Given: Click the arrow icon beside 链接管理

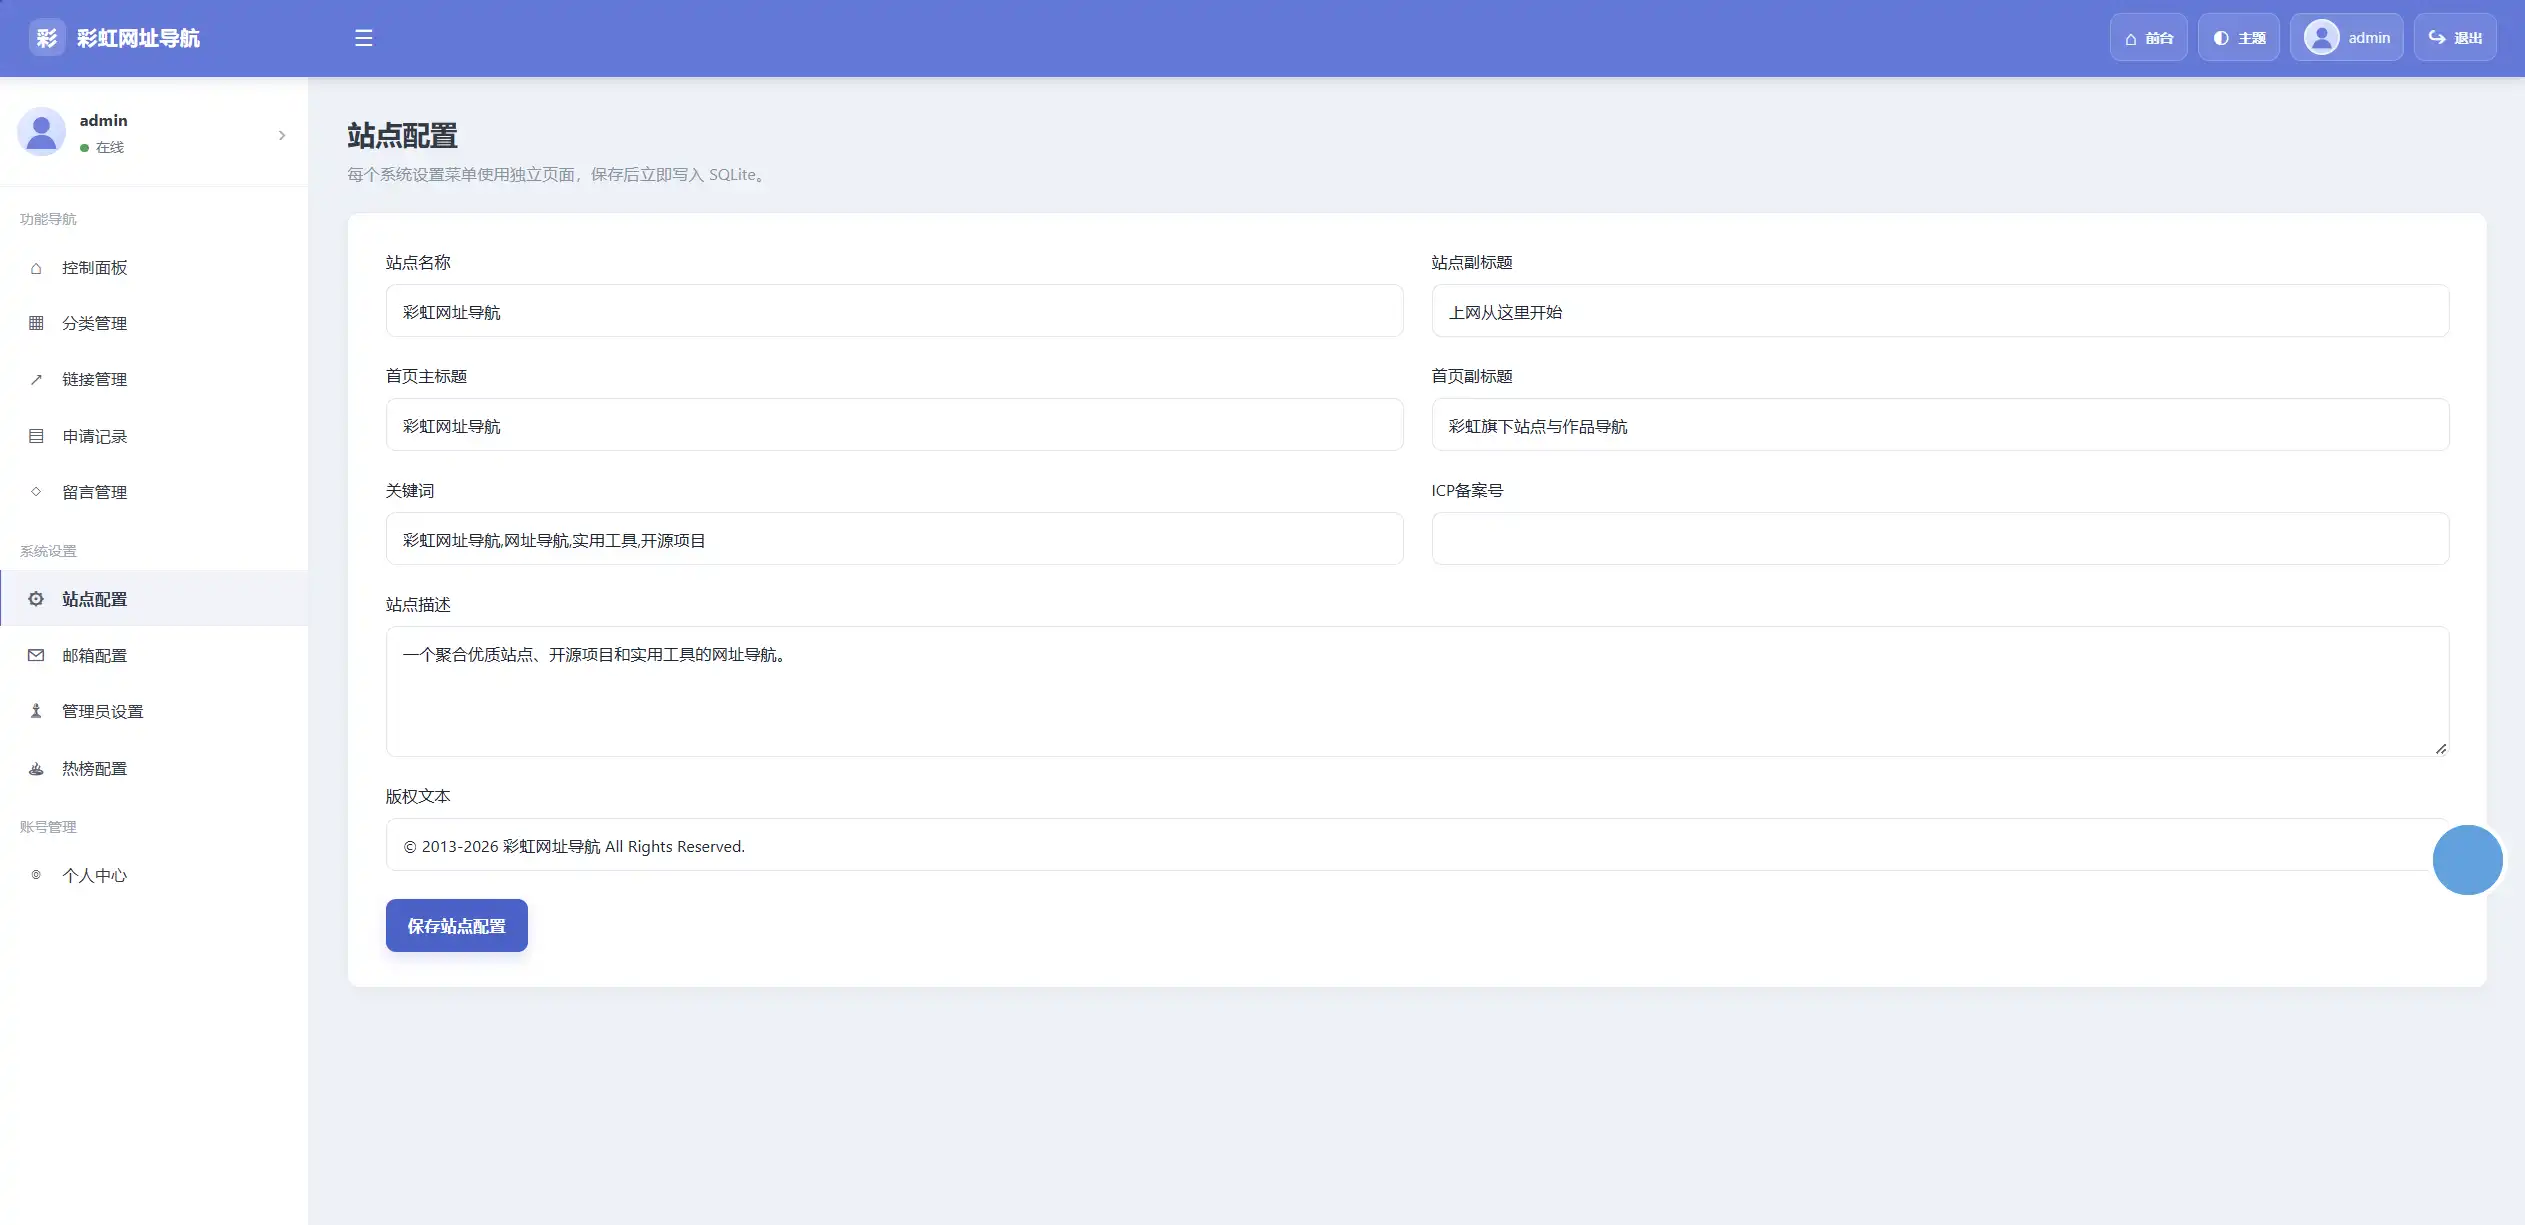Looking at the screenshot, I should pos(36,379).
